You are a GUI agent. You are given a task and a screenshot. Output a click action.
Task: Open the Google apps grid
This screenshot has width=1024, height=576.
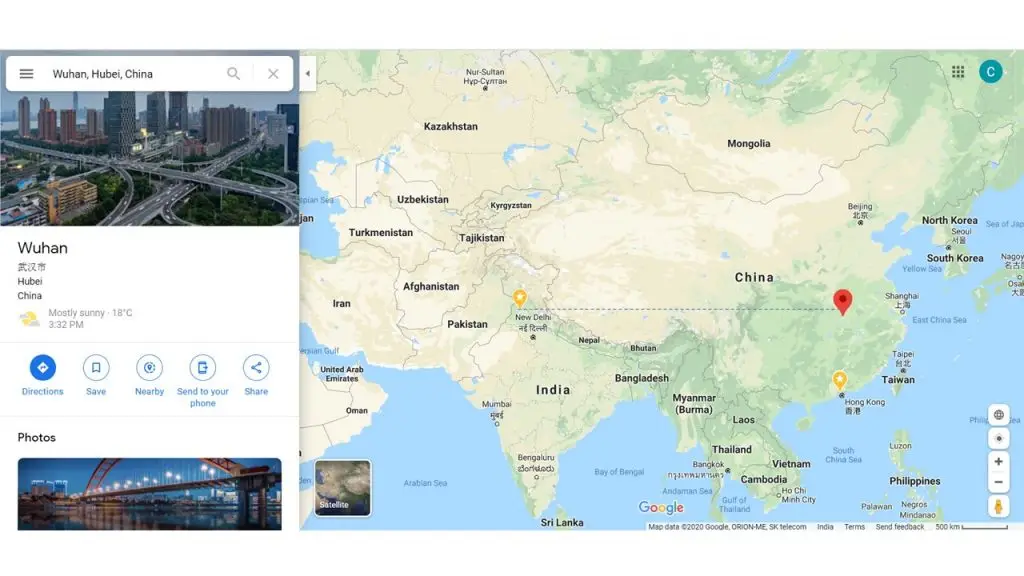click(x=958, y=72)
